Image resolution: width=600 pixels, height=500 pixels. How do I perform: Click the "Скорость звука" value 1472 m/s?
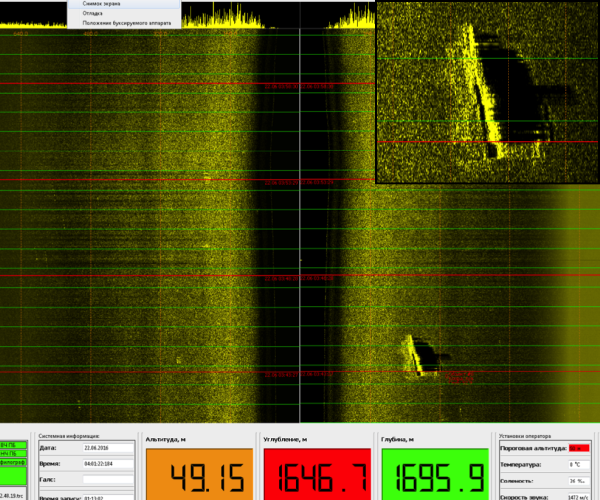pyautogui.click(x=579, y=497)
